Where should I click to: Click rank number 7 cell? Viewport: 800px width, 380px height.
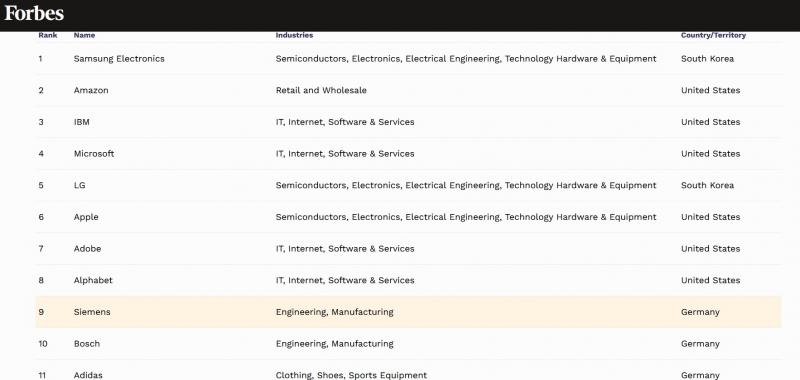[41, 248]
